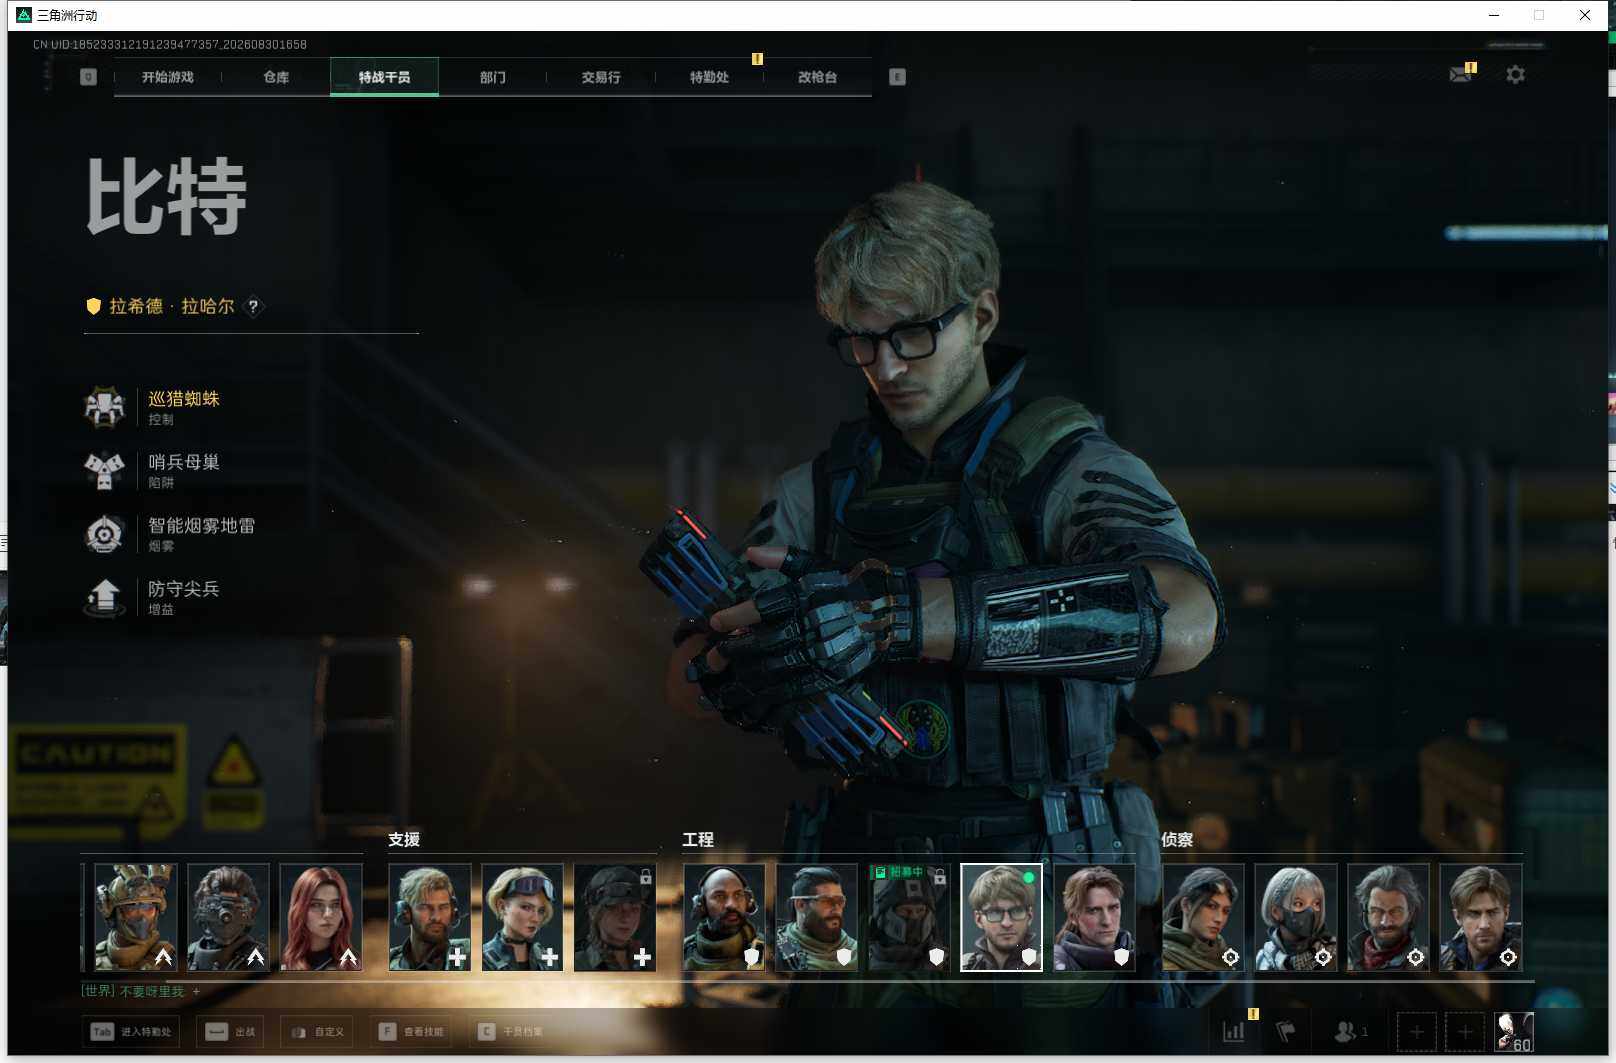Switch to the 仓库 tab
This screenshot has height=1063, width=1616.
click(x=276, y=77)
